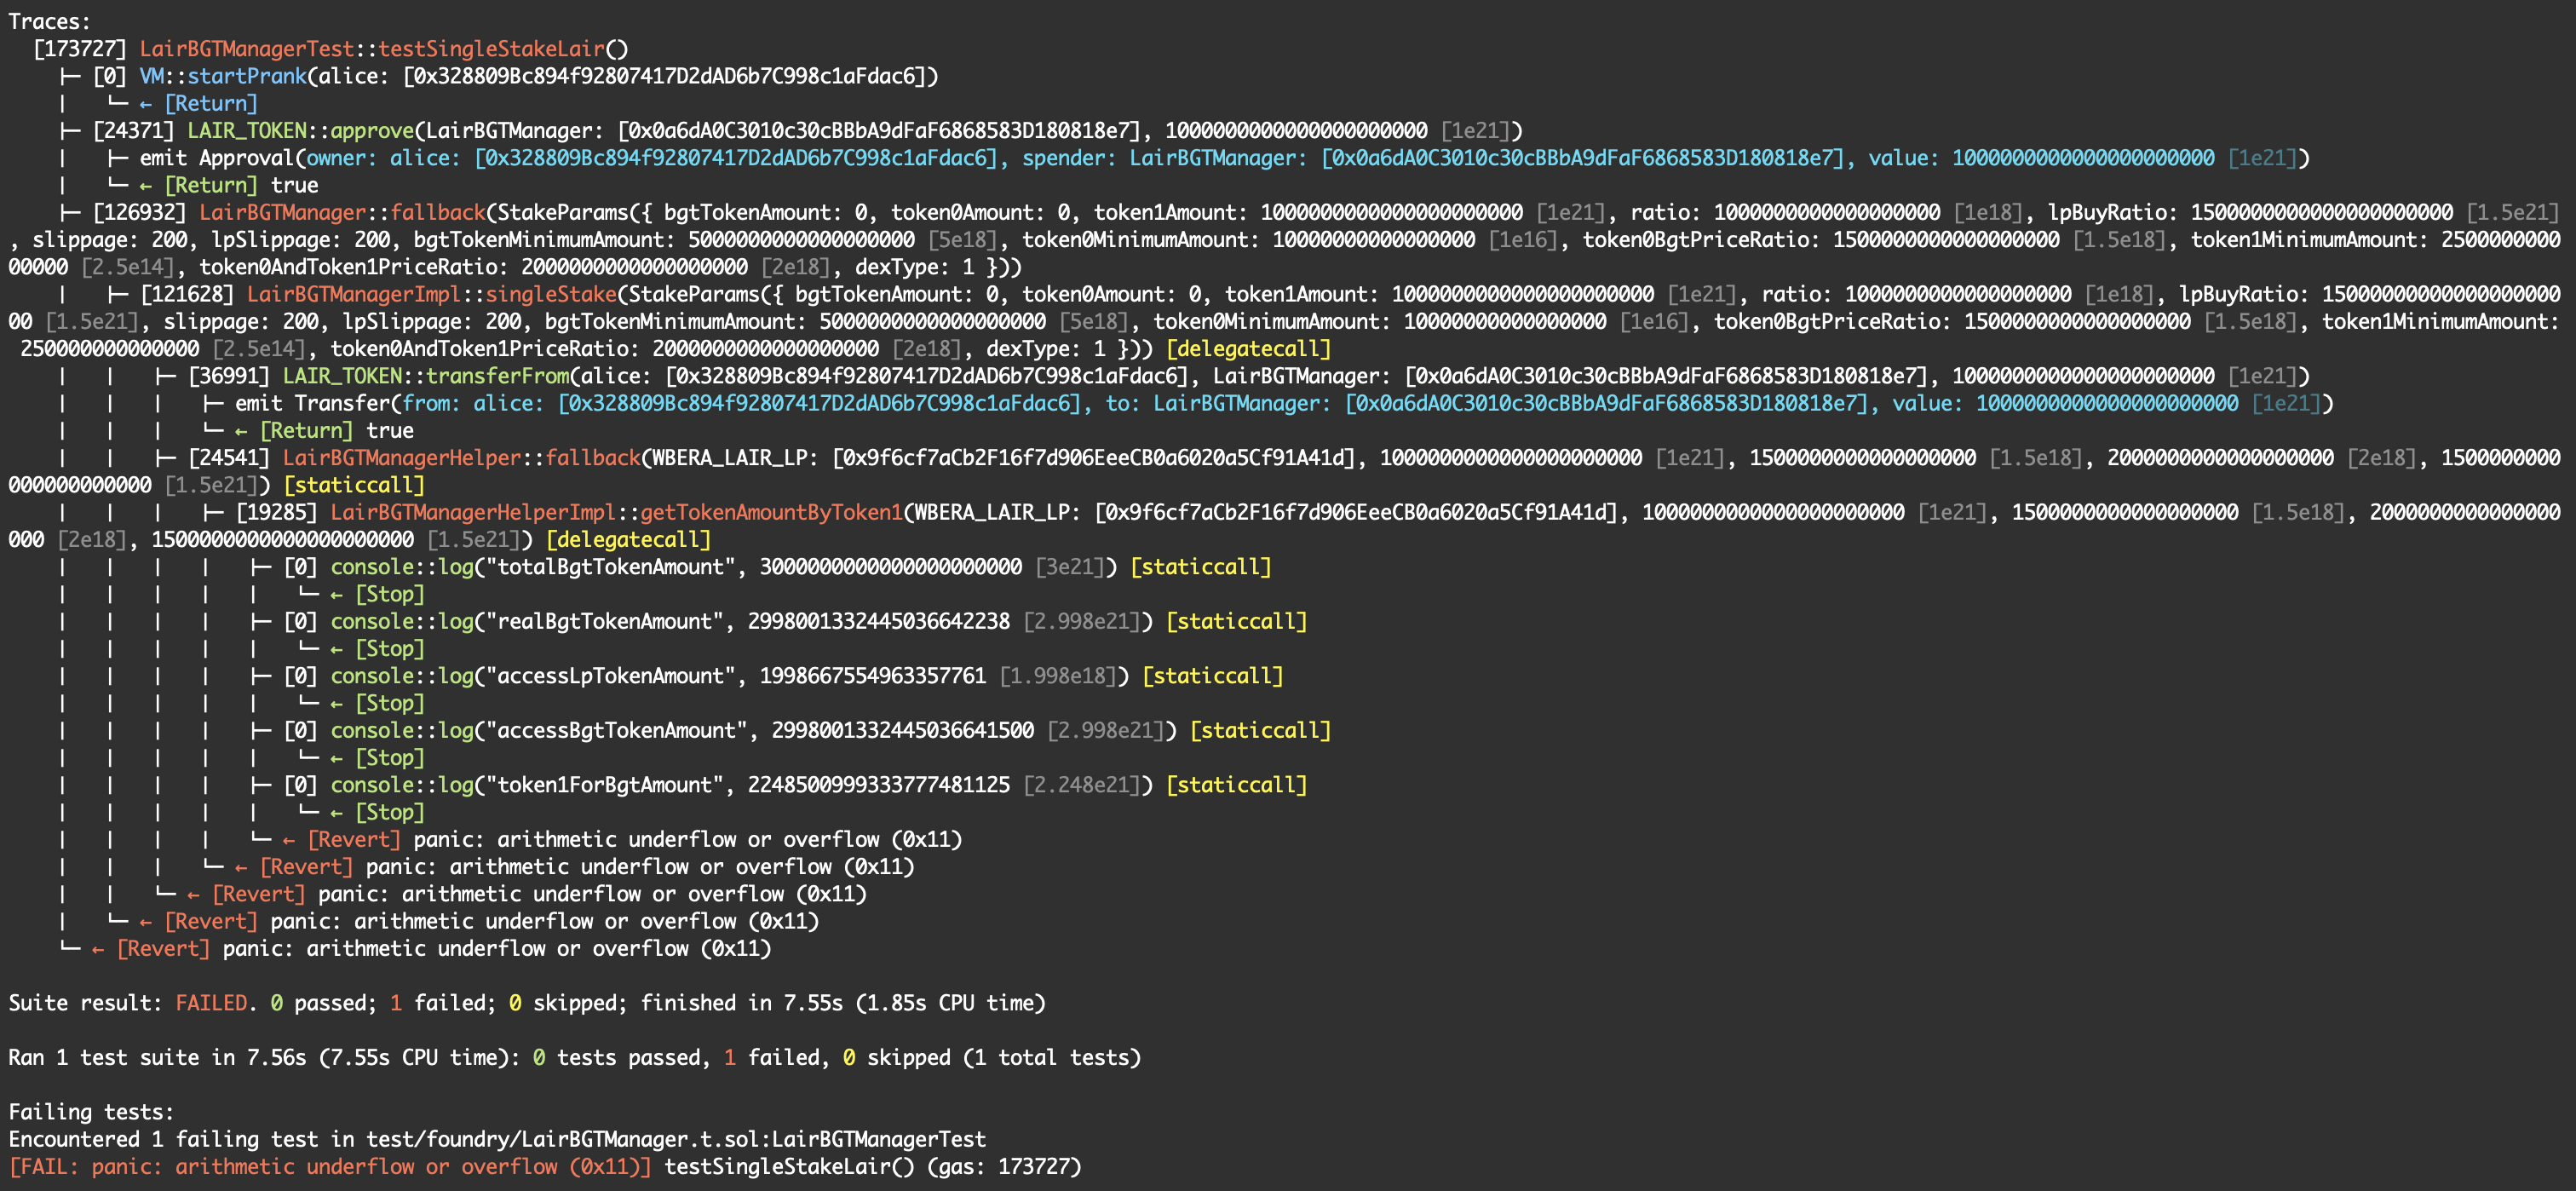
Task: Click the "emit Approval" event text
Action: (217, 158)
